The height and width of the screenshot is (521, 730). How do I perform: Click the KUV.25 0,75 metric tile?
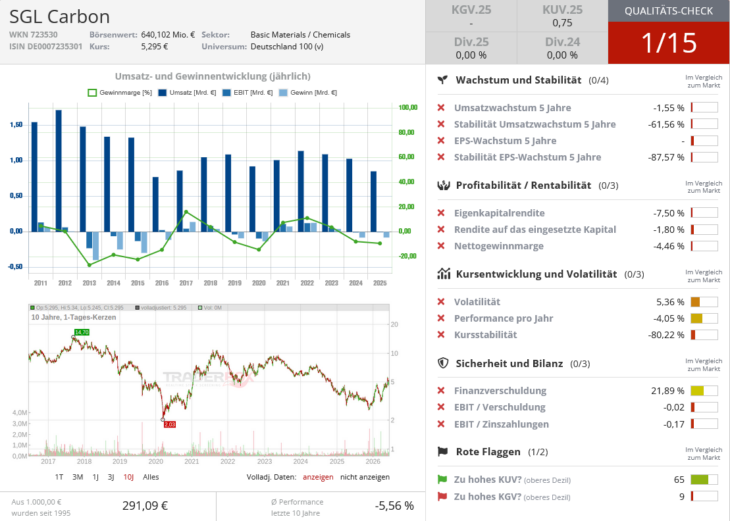[562, 16]
